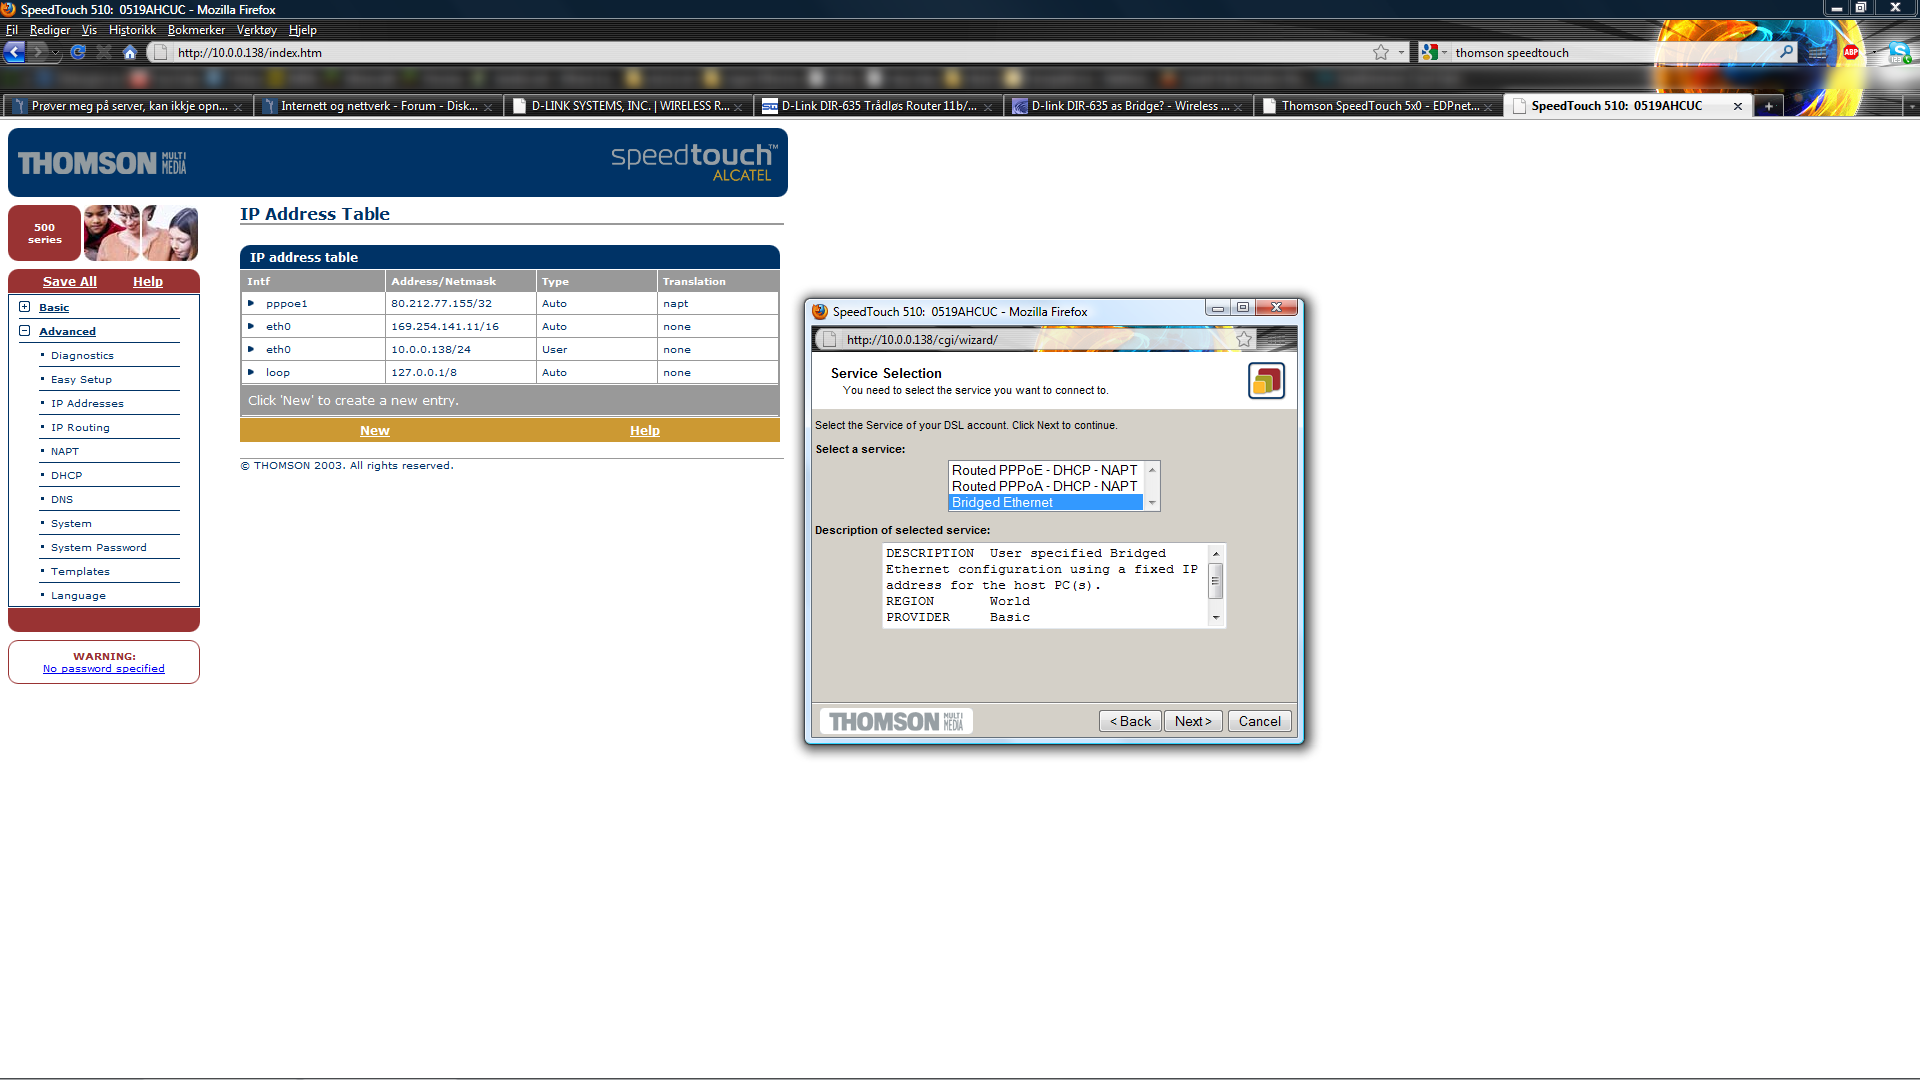Select 'Routed PPPoE - DHCP - NAPT' service
The image size is (1920, 1080).
(x=1045, y=470)
